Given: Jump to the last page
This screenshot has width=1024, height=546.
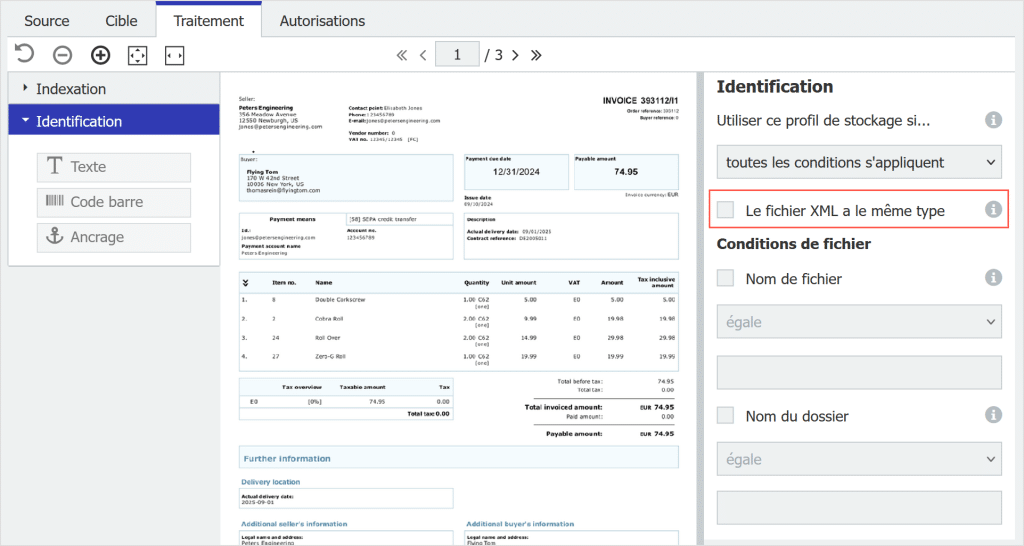Looking at the screenshot, I should tap(536, 55).
